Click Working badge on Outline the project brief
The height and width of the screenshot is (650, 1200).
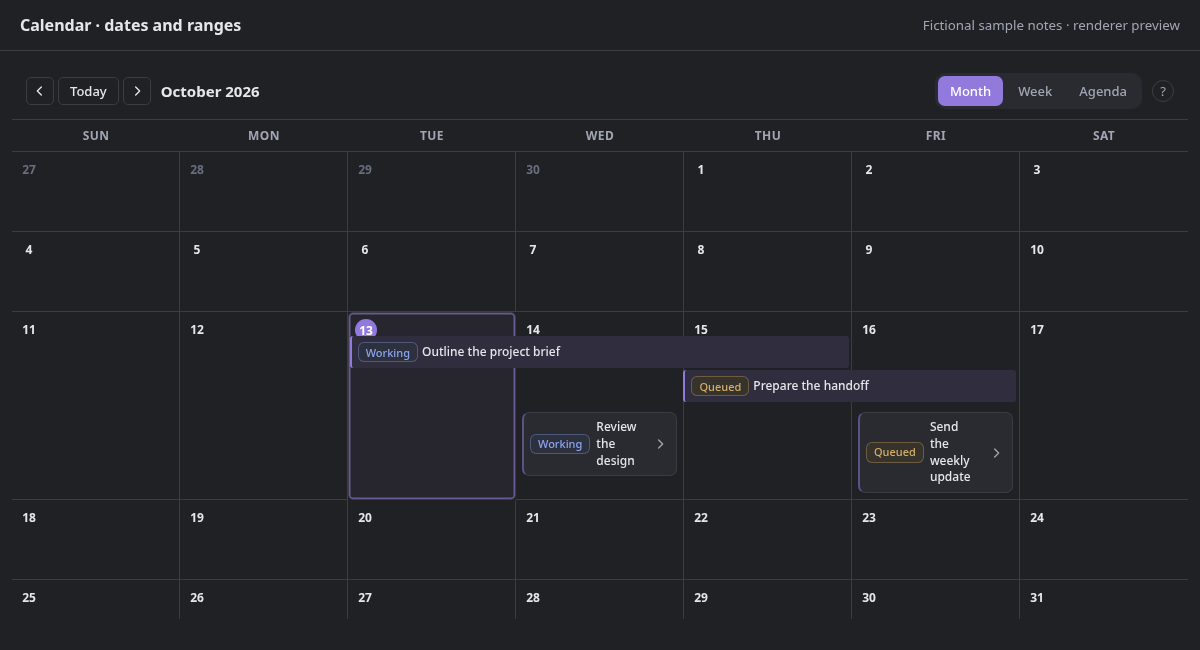pos(388,352)
